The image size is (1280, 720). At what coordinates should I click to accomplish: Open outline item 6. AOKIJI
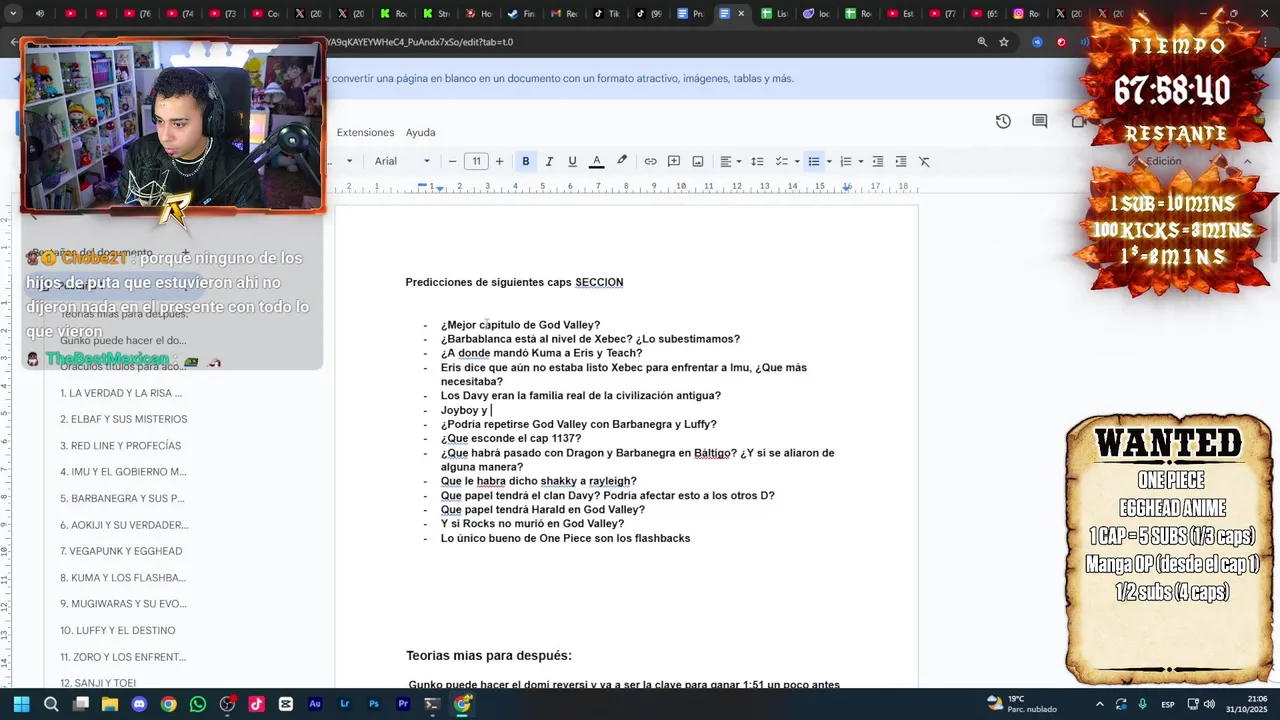[124, 525]
